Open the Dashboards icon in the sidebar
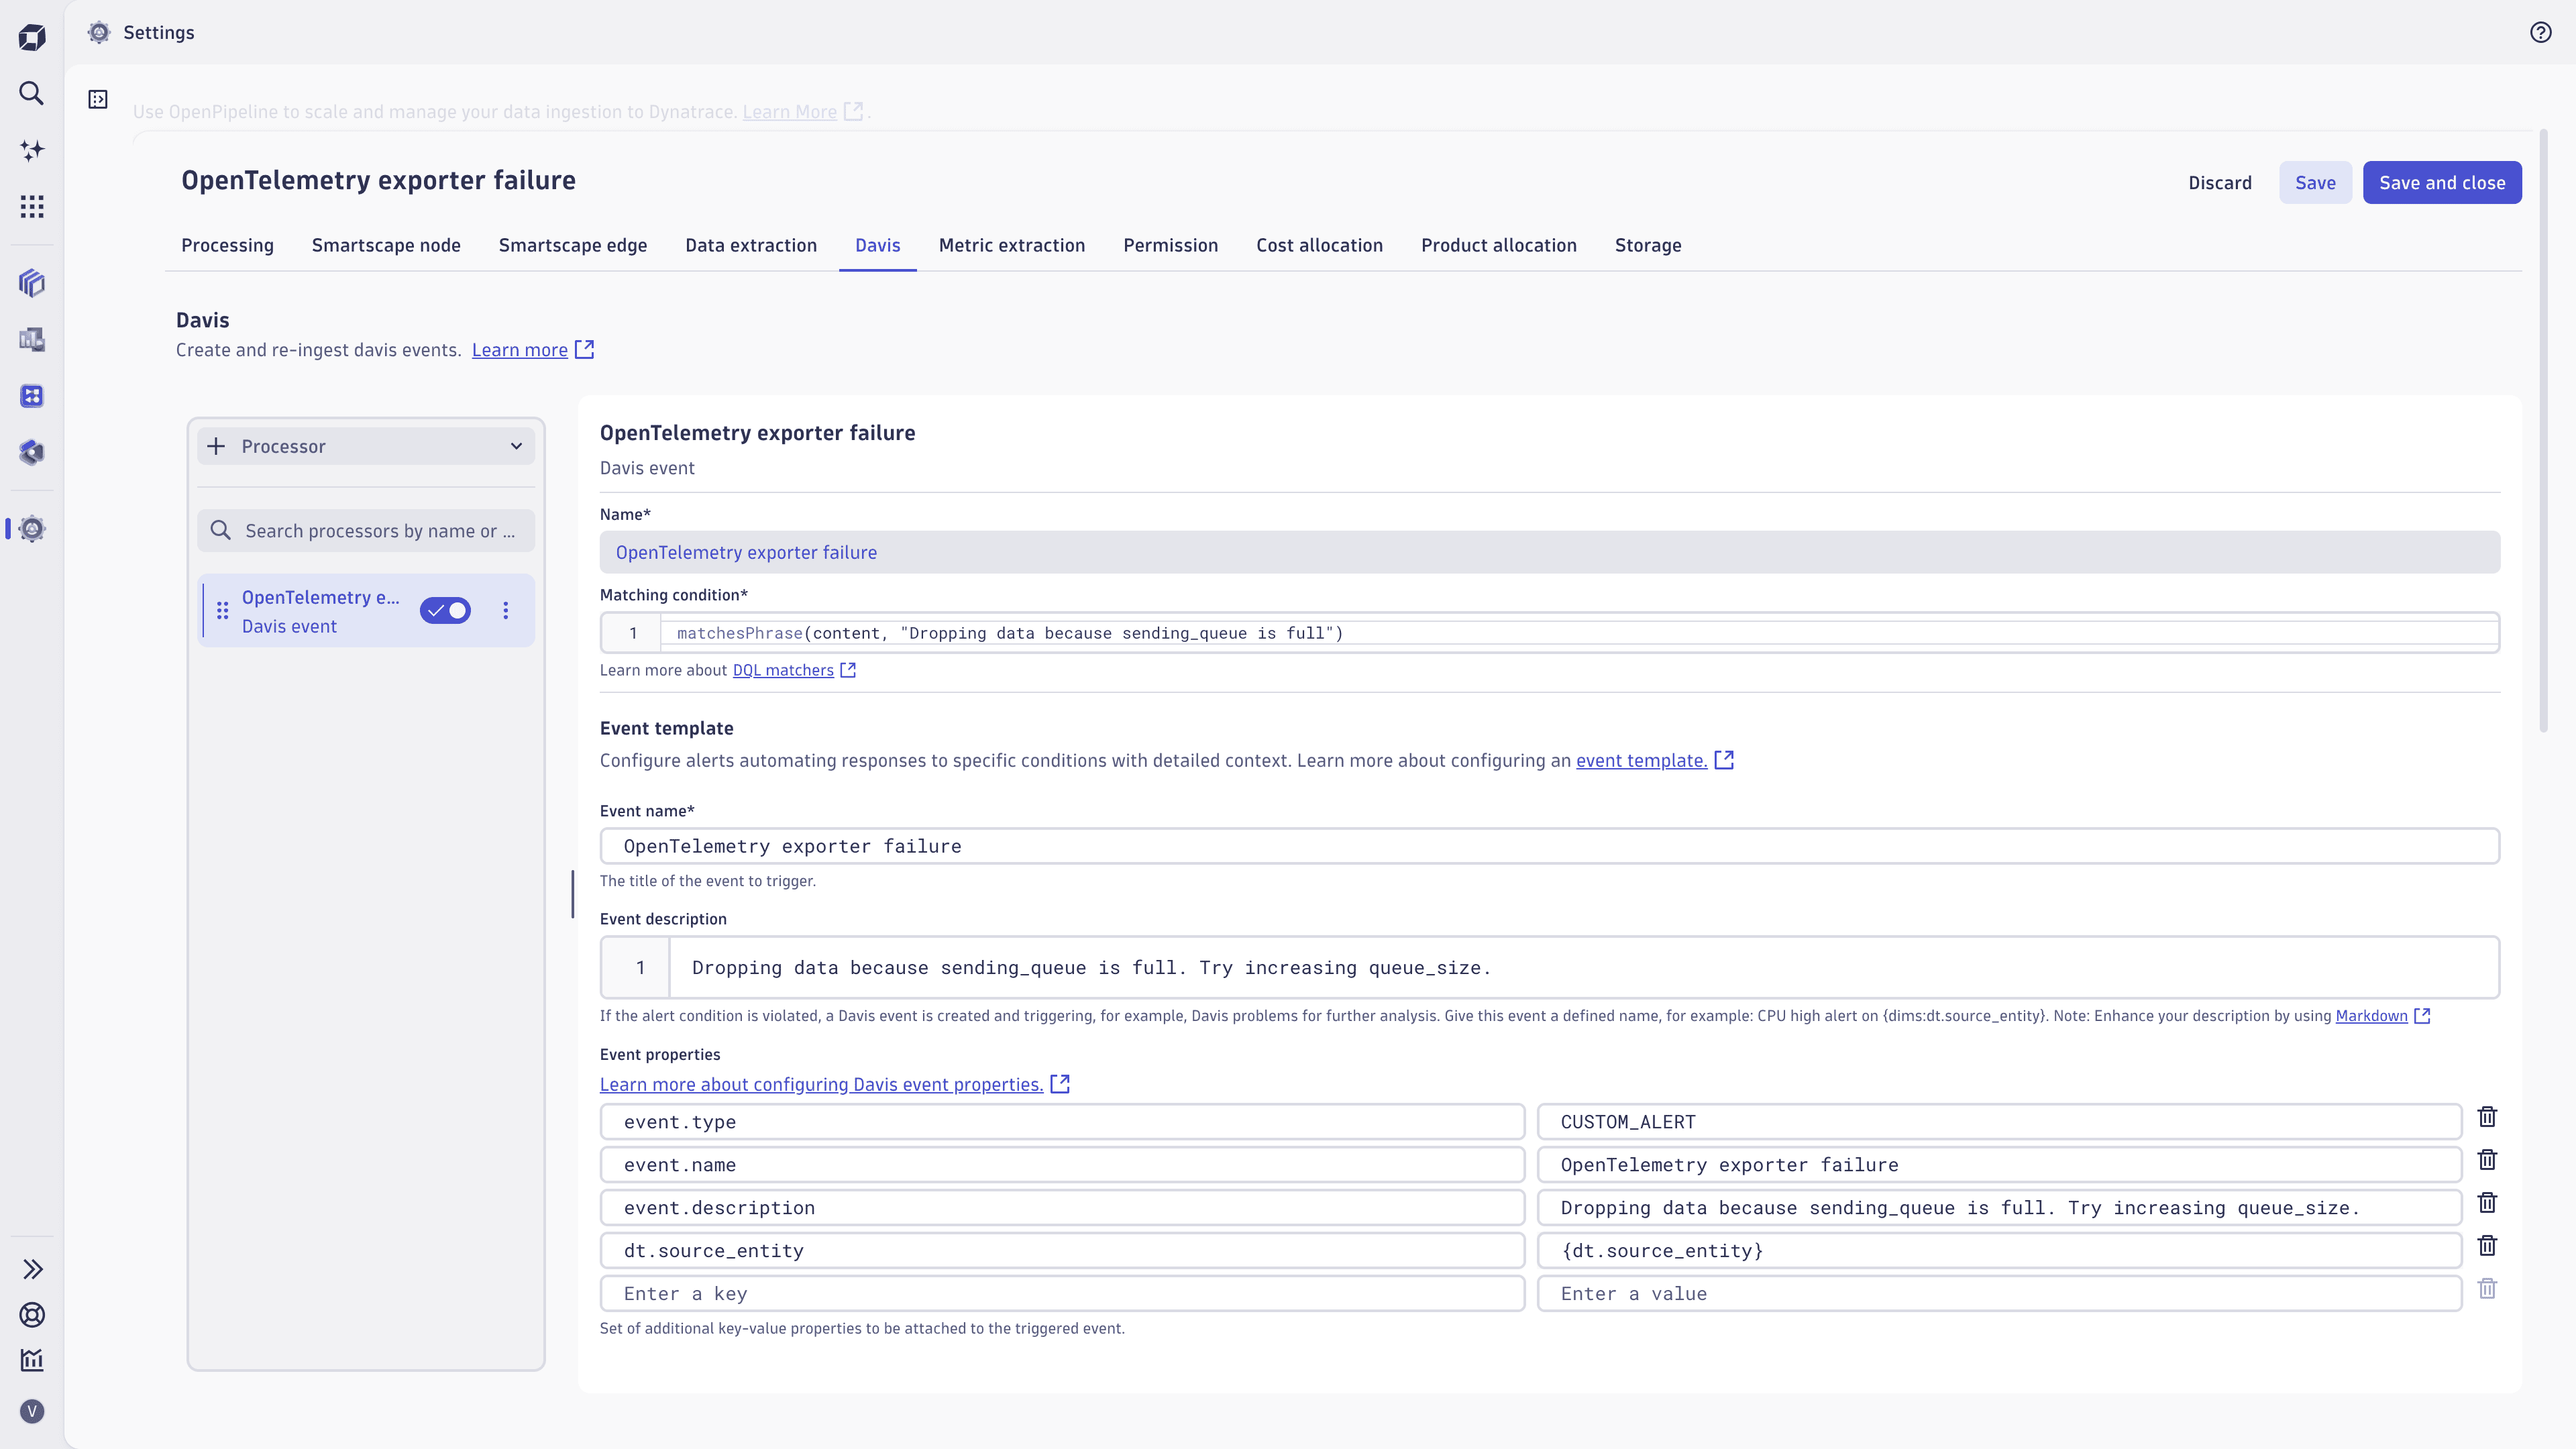The width and height of the screenshot is (2576, 1449). pos(31,340)
